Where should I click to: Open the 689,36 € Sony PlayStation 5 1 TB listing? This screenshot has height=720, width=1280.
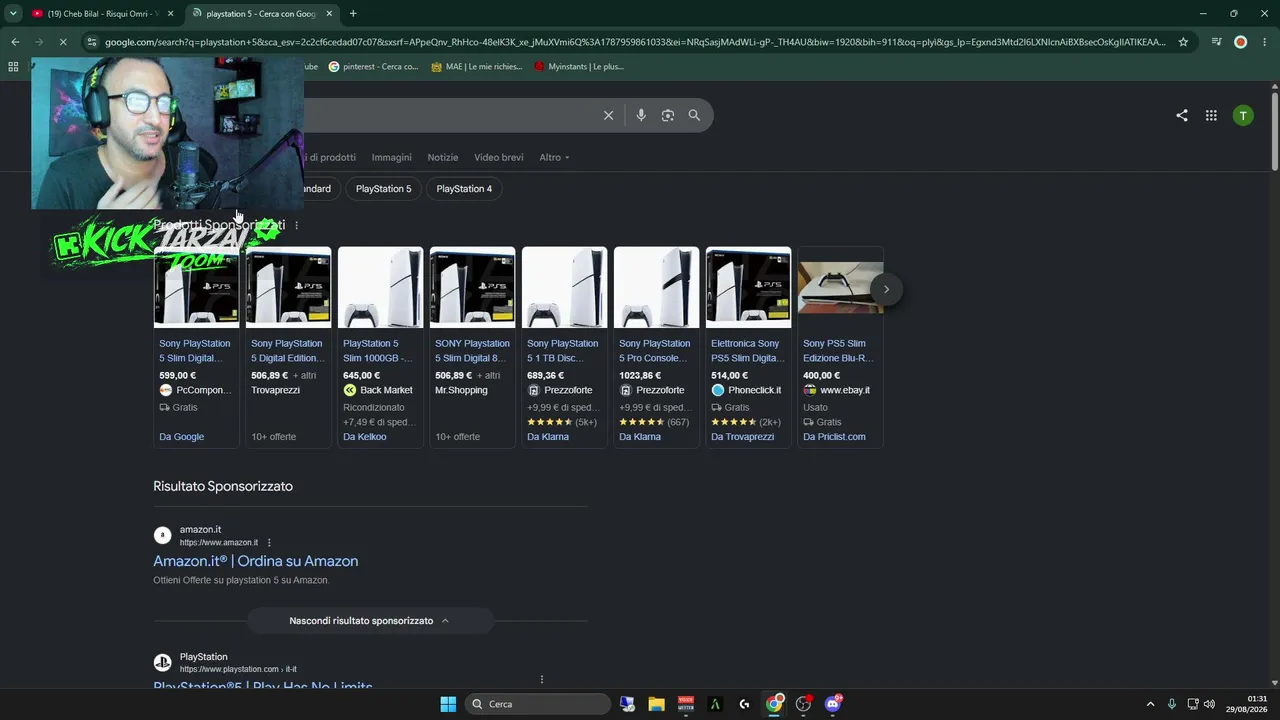(x=564, y=347)
